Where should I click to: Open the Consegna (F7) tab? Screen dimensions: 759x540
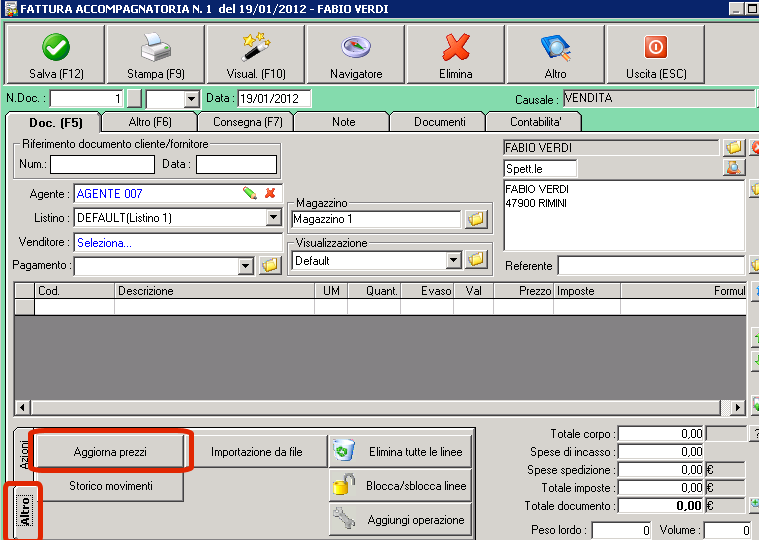click(247, 122)
